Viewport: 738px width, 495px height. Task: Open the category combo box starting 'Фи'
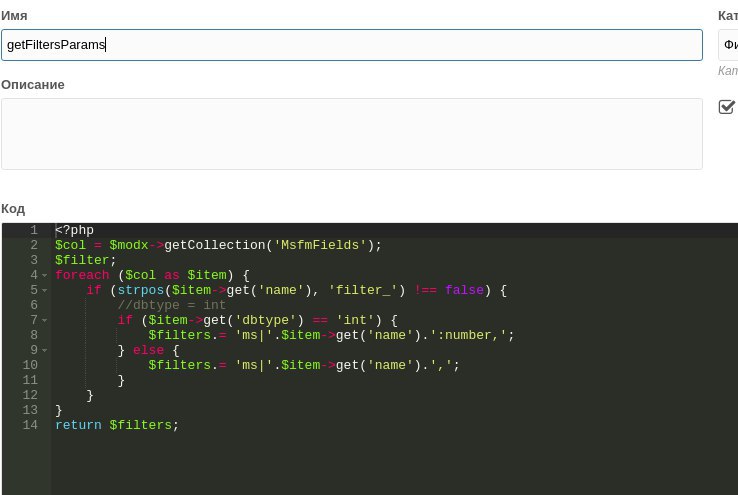[728, 45]
